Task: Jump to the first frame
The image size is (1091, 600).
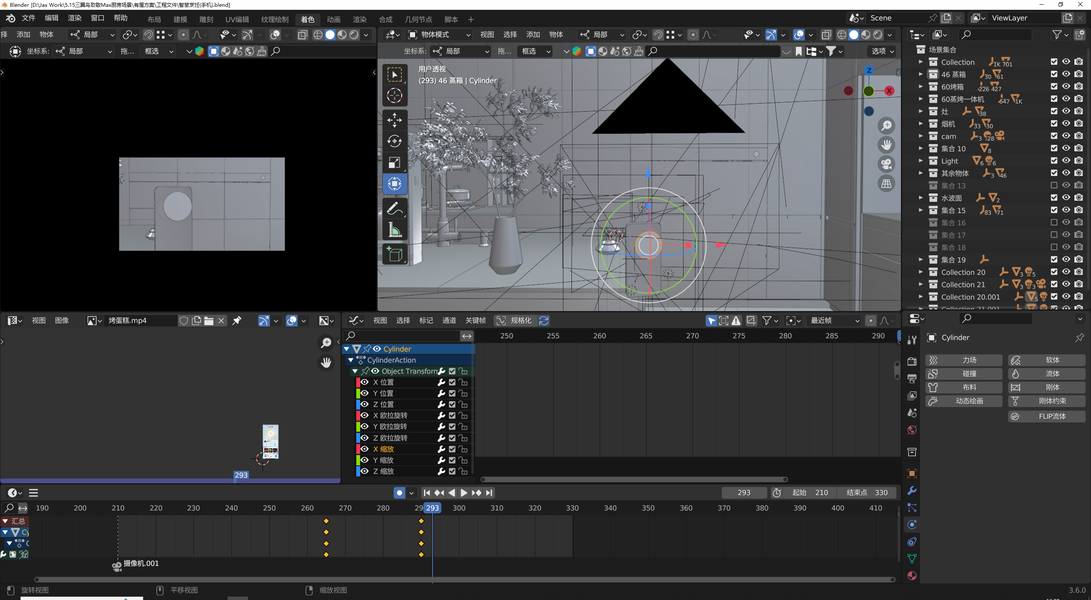Action: tap(427, 492)
